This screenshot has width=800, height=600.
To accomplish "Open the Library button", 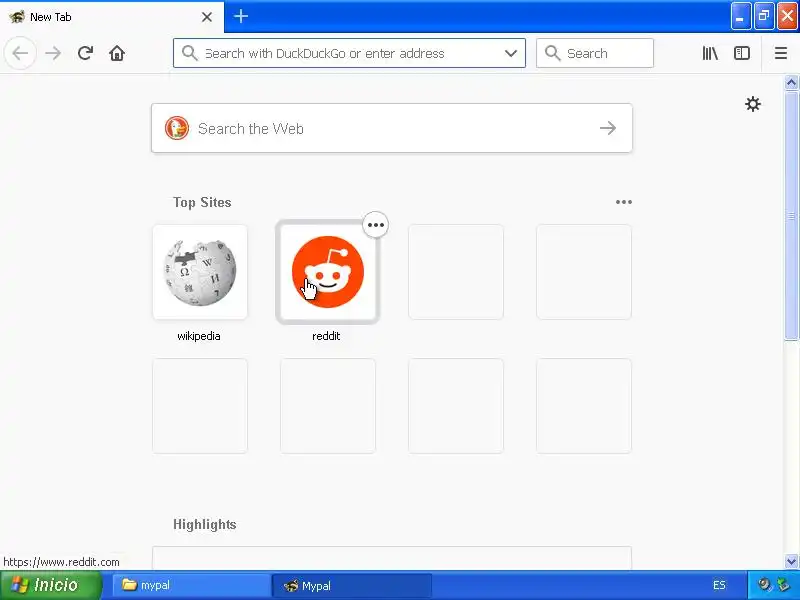I will (710, 53).
